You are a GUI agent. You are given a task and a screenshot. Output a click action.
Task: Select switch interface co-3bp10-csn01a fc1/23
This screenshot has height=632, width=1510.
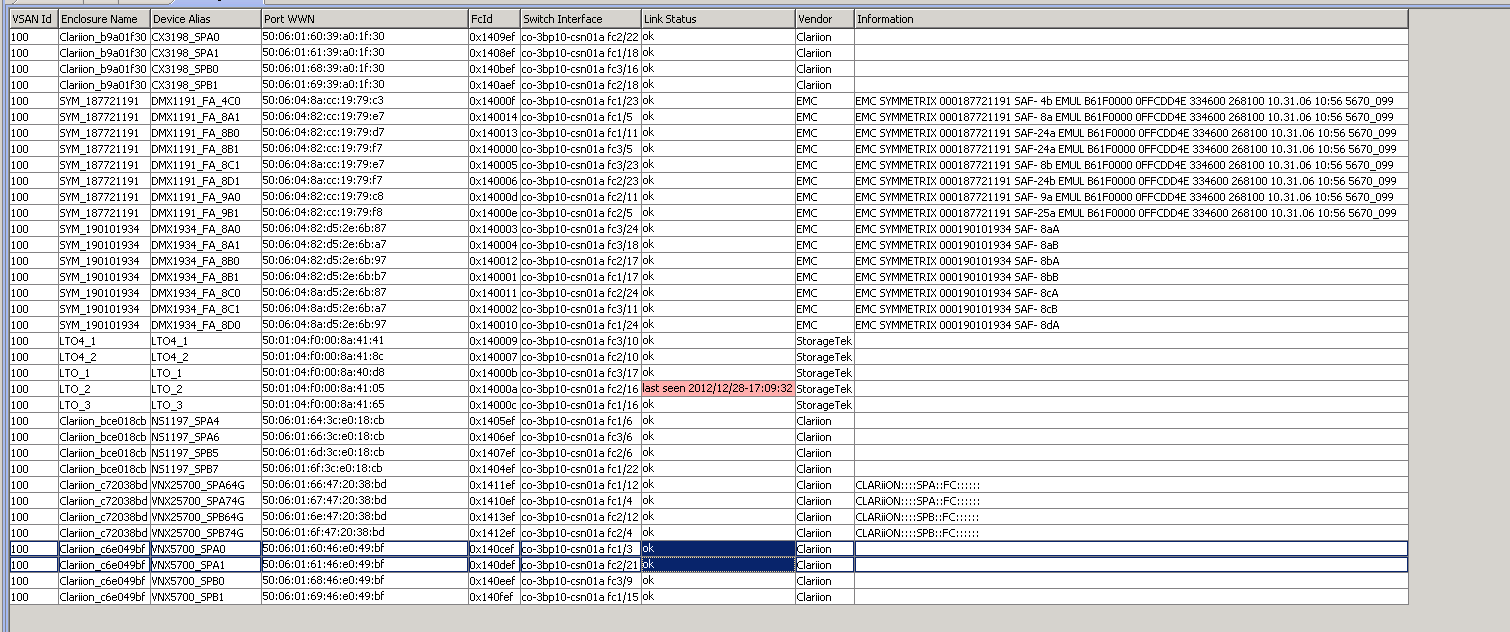click(580, 101)
